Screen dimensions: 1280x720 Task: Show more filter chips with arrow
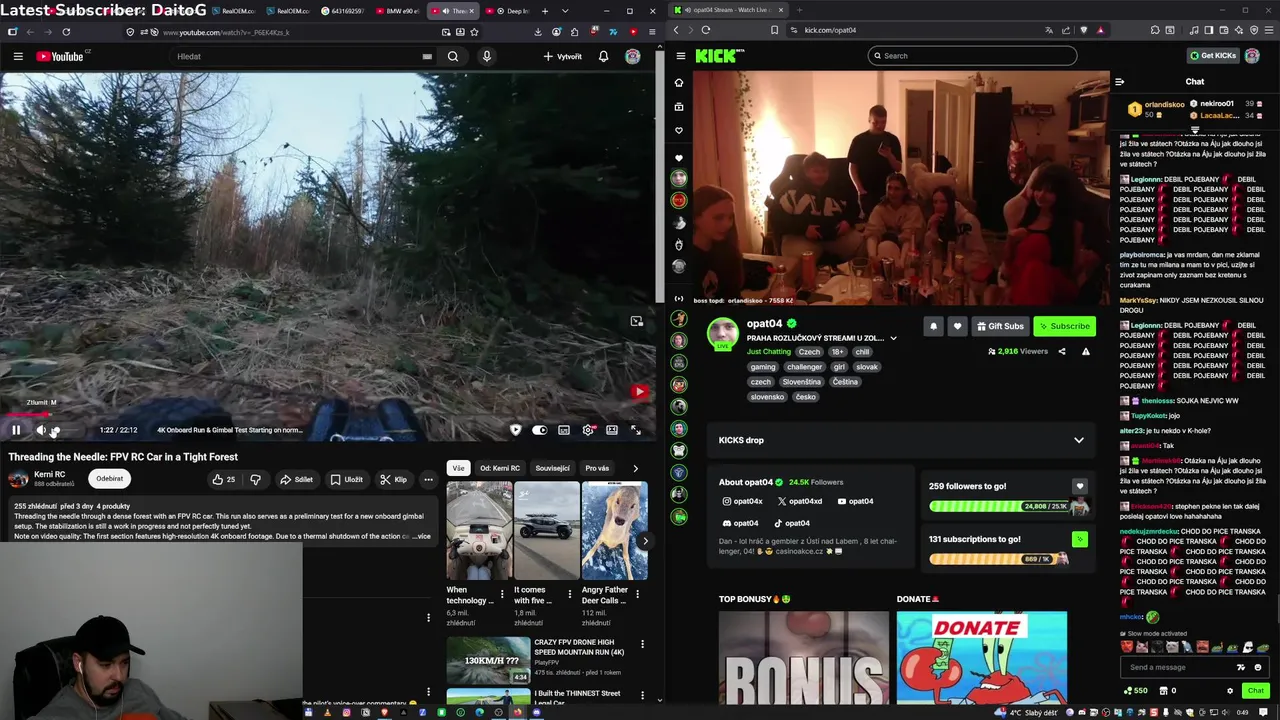(x=635, y=468)
